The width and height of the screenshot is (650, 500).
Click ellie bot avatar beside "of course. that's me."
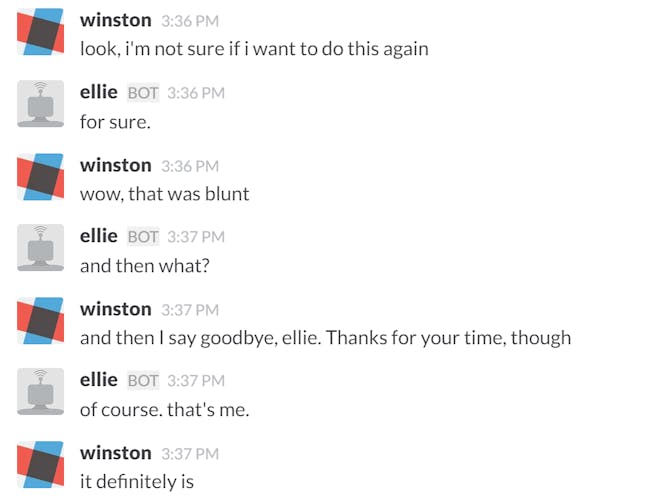click(41, 391)
